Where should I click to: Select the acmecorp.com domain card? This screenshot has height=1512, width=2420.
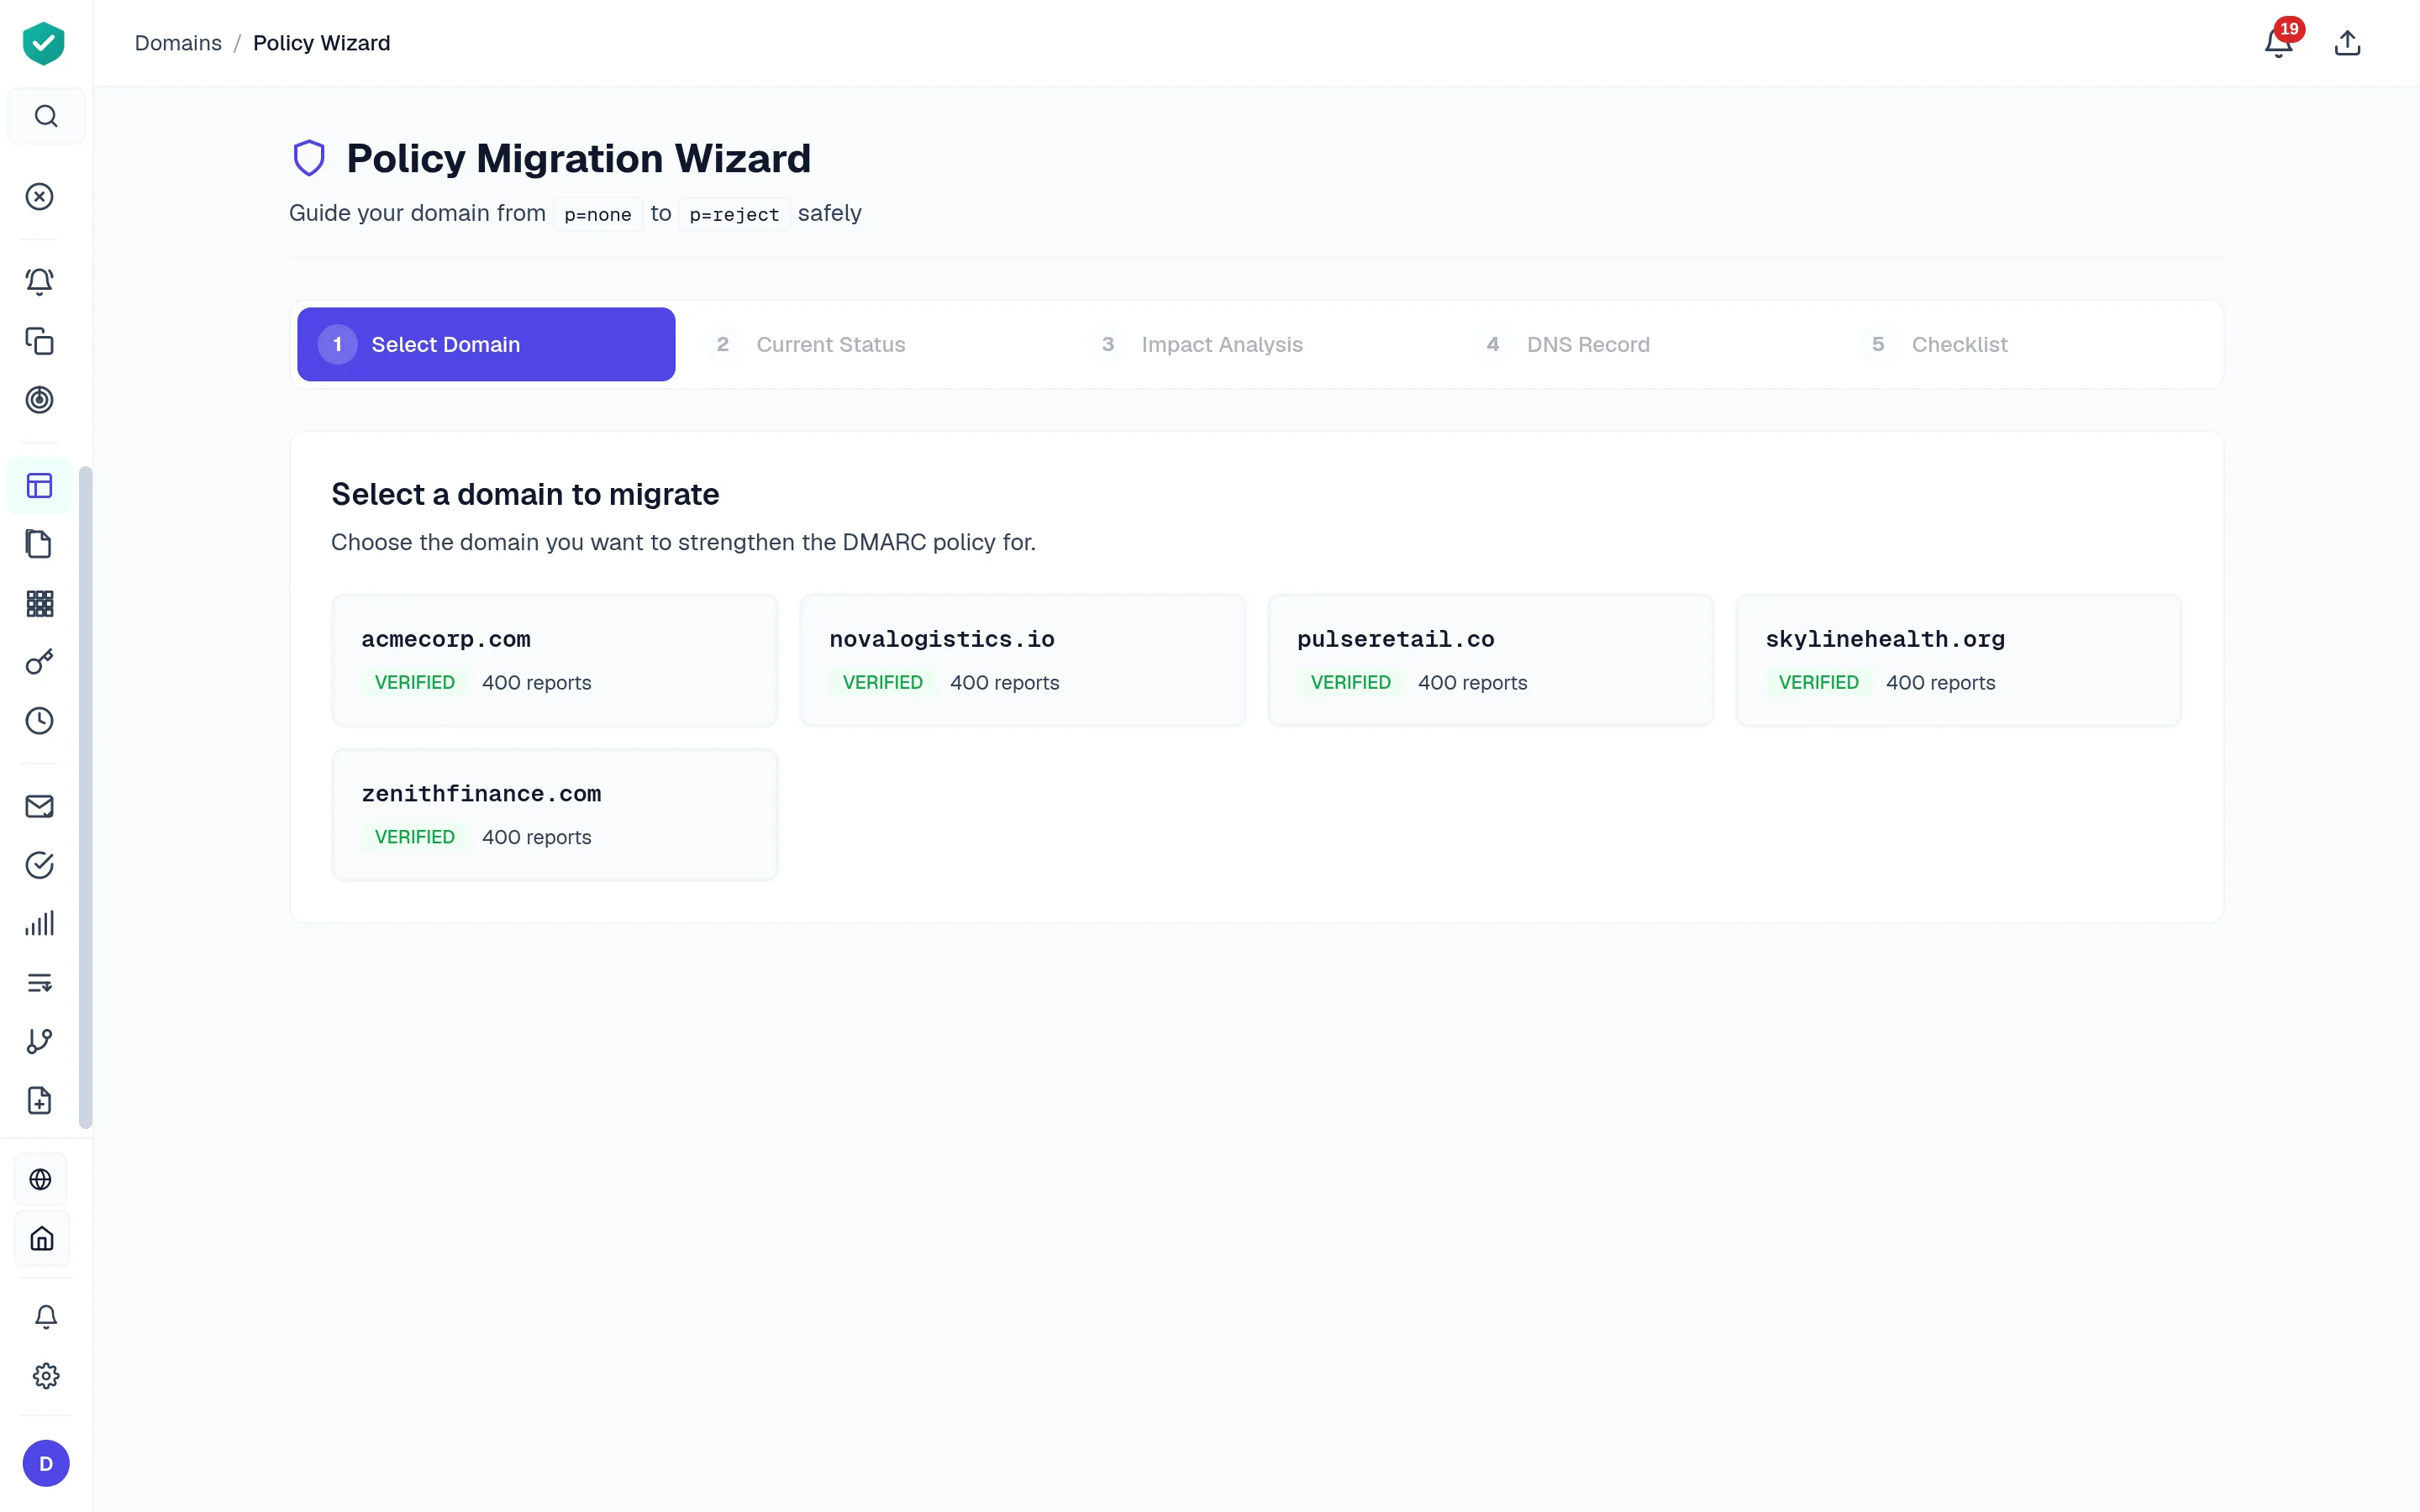(554, 660)
